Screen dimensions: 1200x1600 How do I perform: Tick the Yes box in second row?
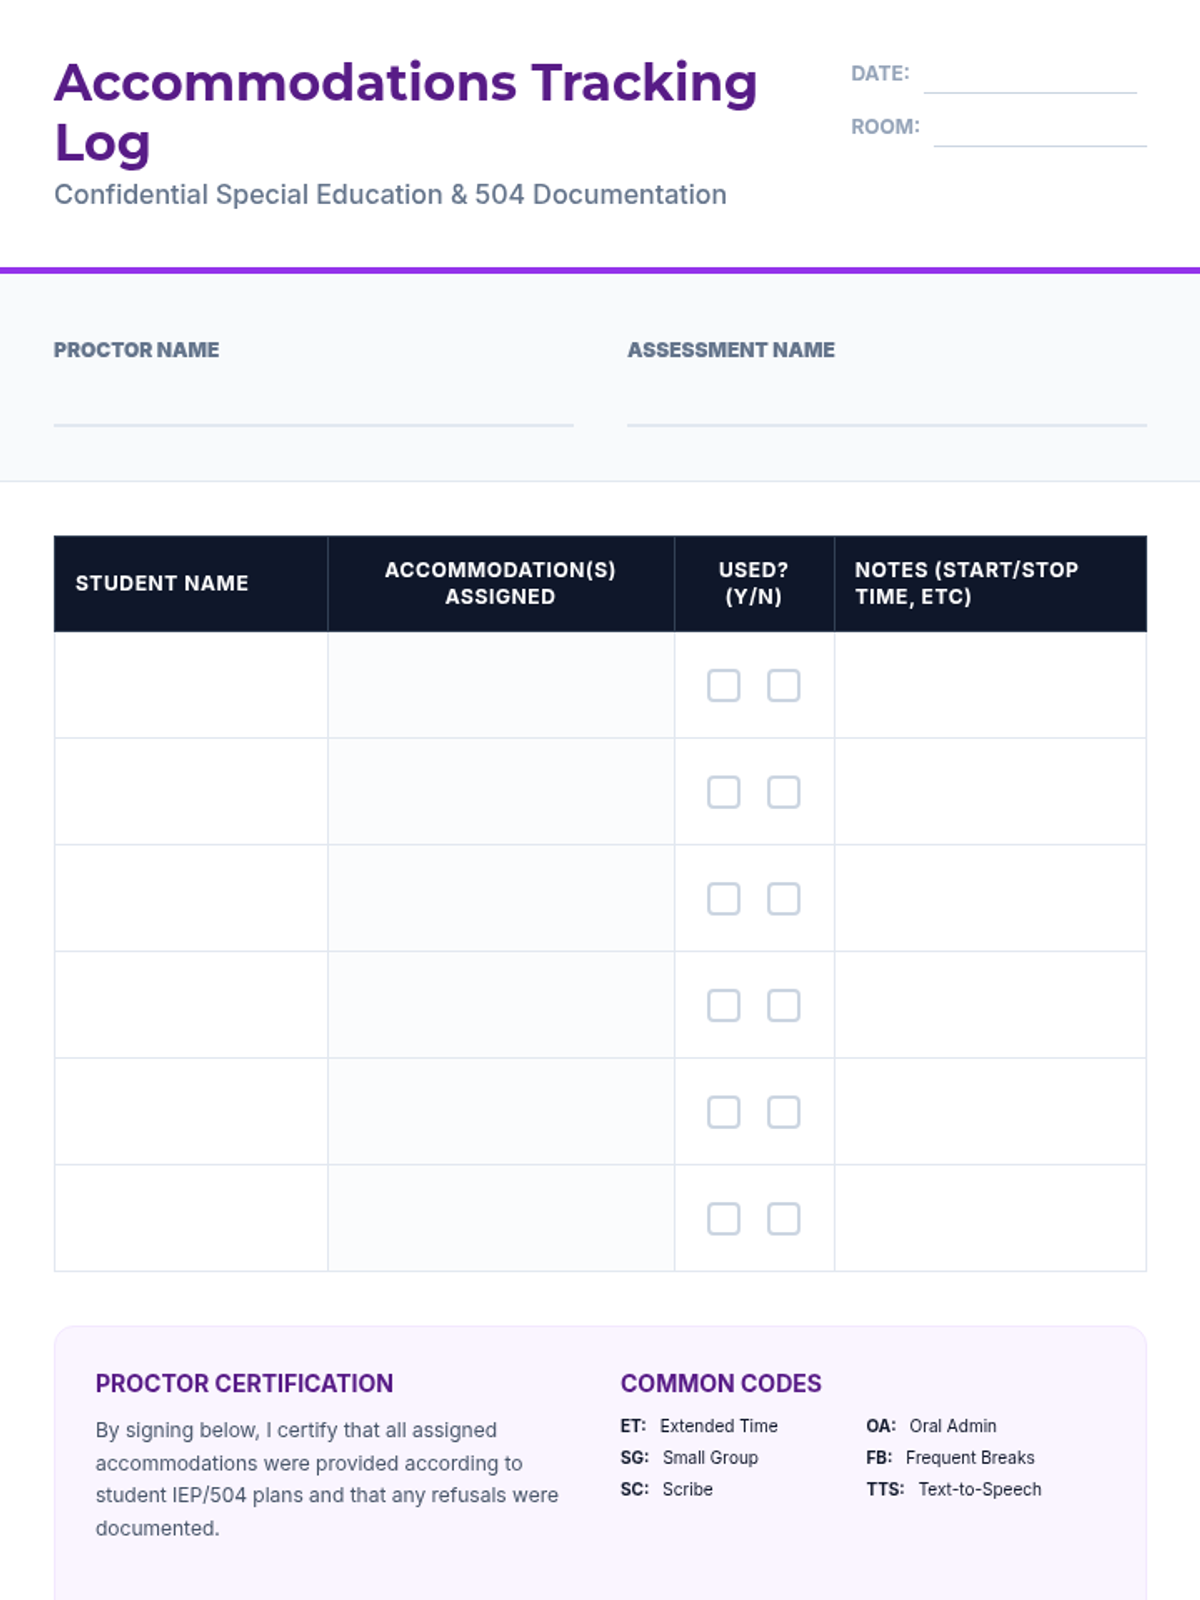[x=723, y=792]
